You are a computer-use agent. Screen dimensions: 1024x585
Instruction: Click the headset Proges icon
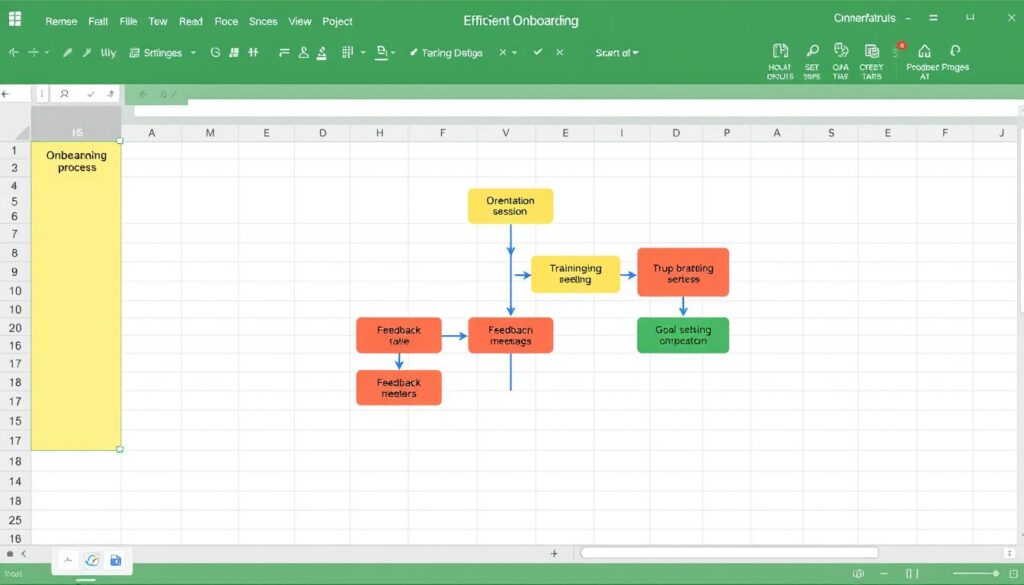955,50
